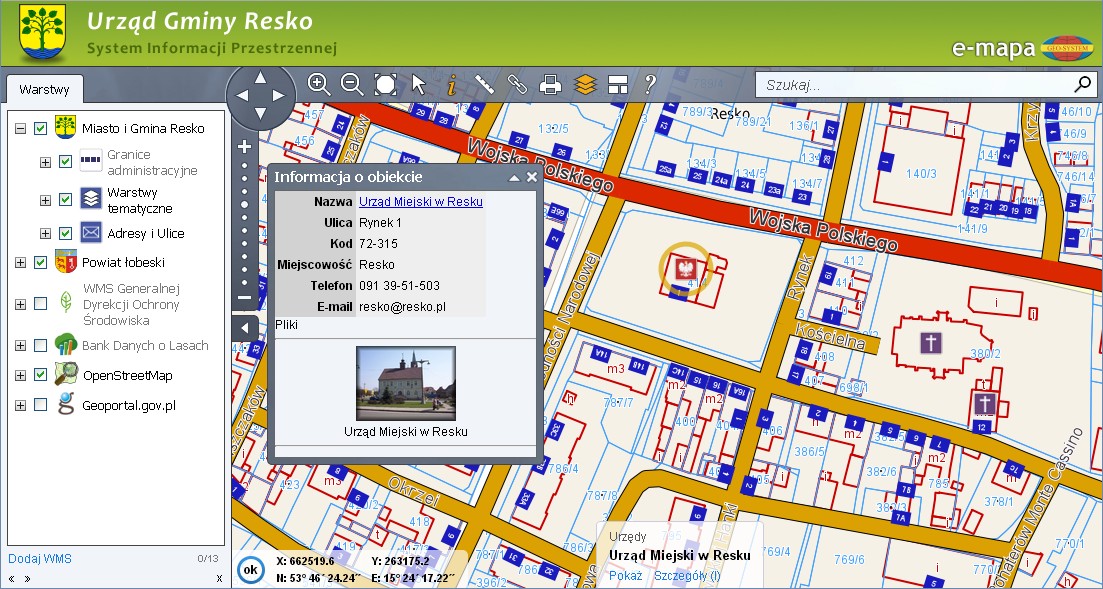Click the right double-arrow below Dodaj WMS

click(x=27, y=578)
